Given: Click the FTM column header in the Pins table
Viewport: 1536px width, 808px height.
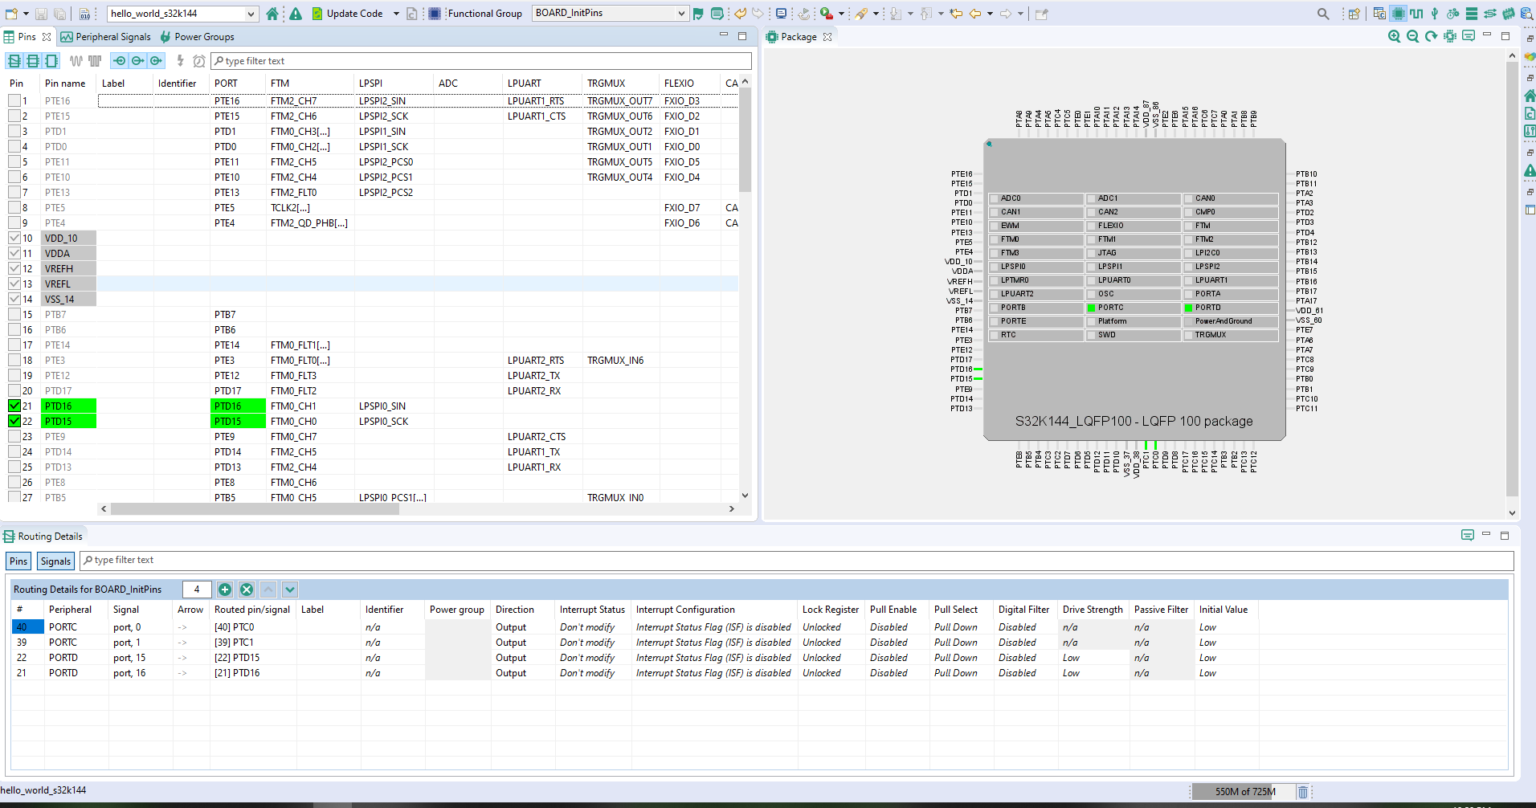Looking at the screenshot, I should tap(310, 83).
